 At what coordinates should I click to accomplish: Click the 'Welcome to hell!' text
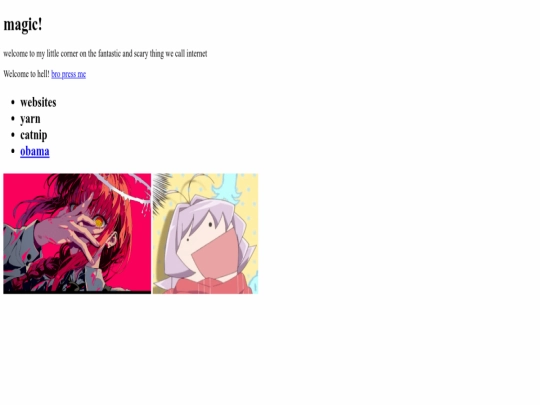(x=27, y=74)
